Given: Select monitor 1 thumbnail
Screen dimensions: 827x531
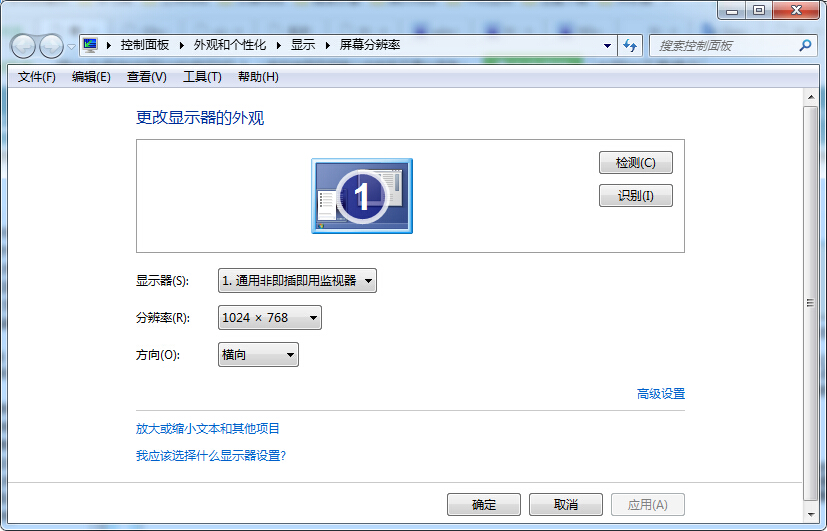Looking at the screenshot, I should [362, 196].
